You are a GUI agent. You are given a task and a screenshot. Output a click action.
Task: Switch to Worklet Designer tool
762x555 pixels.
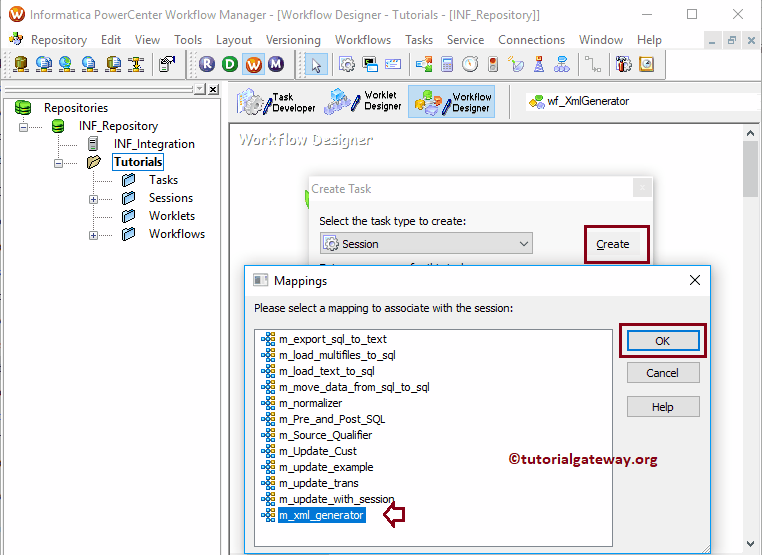[364, 102]
